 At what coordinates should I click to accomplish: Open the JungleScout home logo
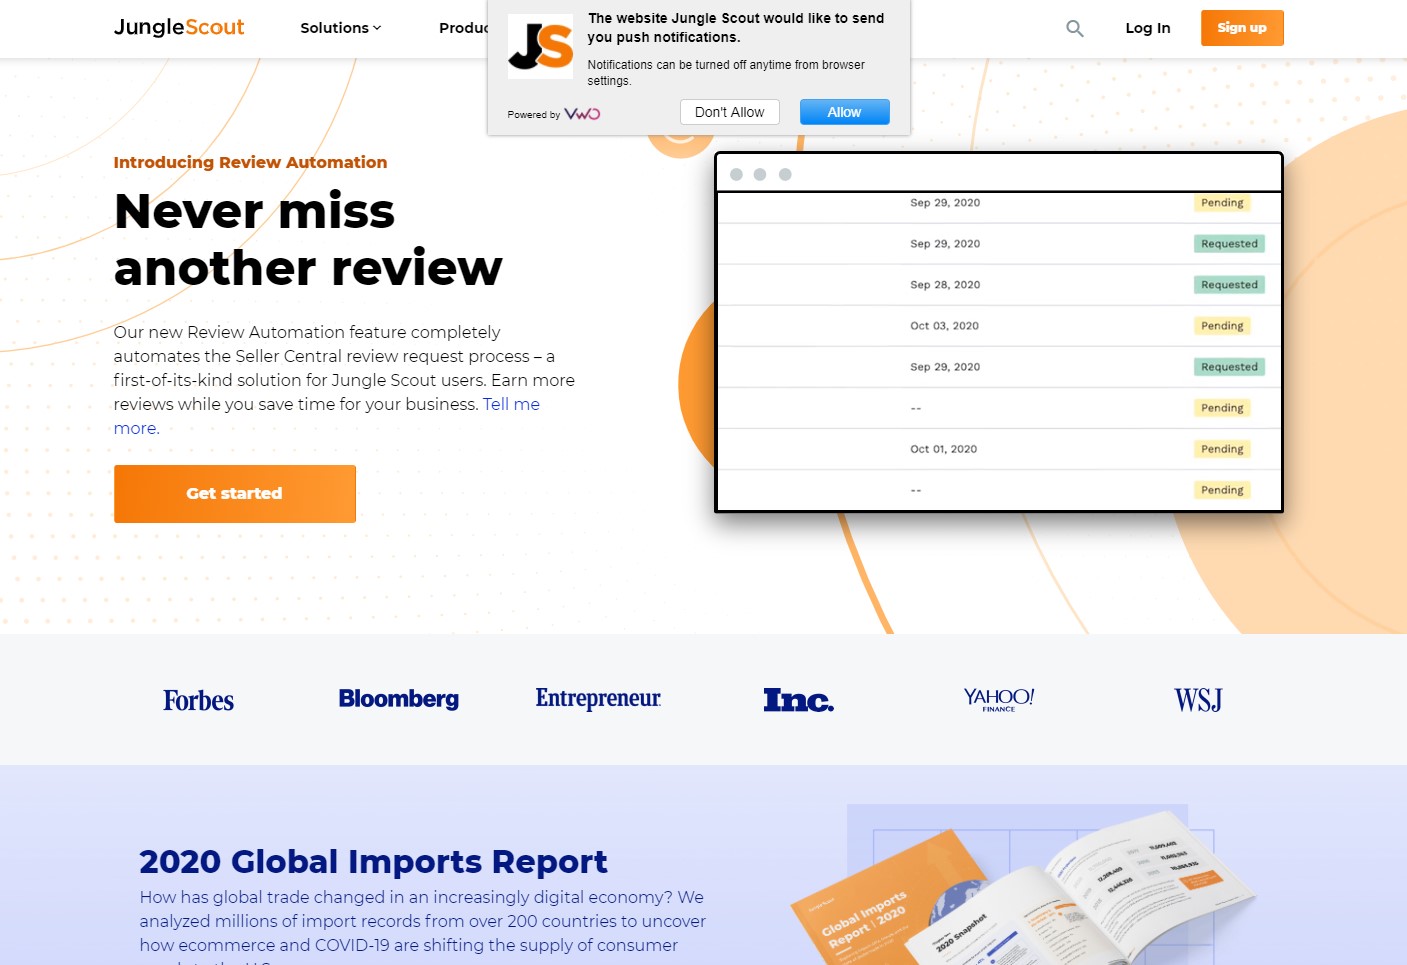tap(179, 27)
